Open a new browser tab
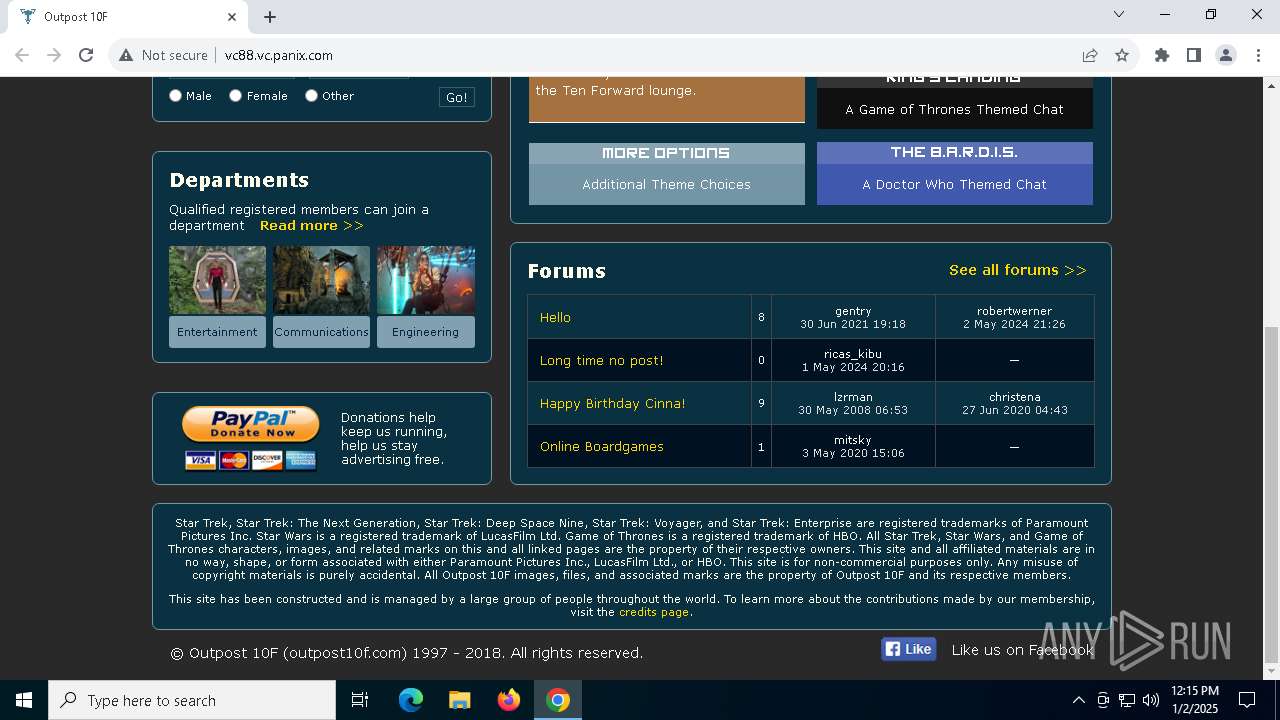The image size is (1280, 720). 270,17
